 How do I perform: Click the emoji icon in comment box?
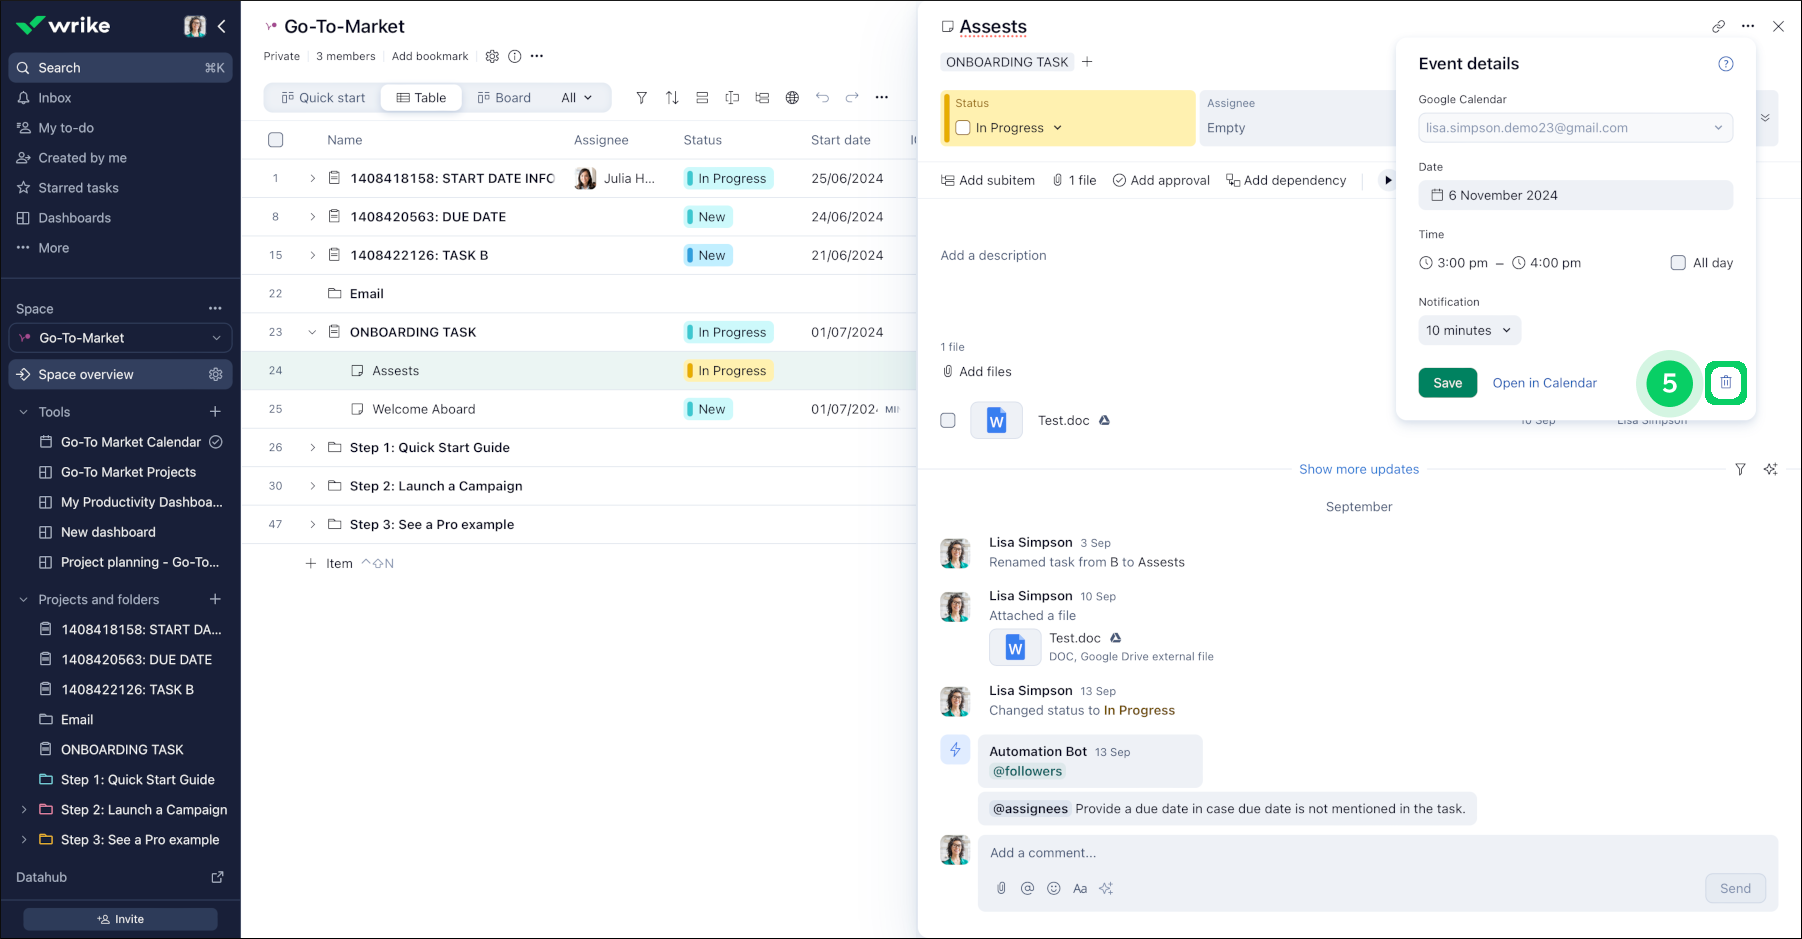1053,888
